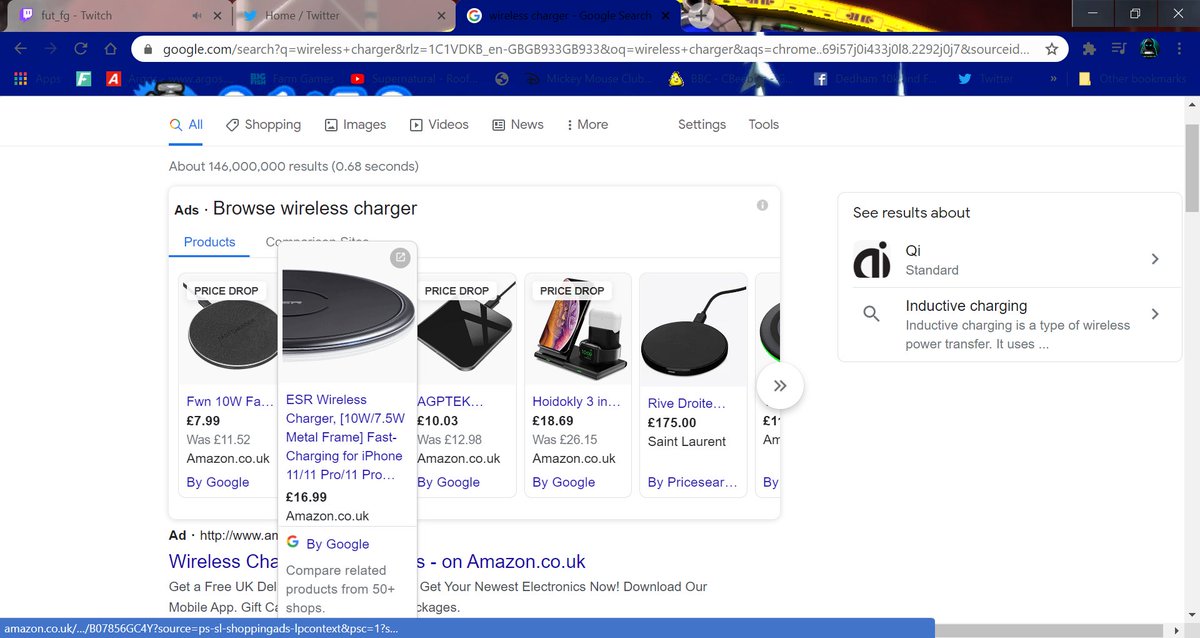Open the BBC CBeebies bookmark
Screen dimensions: 1200x638
point(735,79)
